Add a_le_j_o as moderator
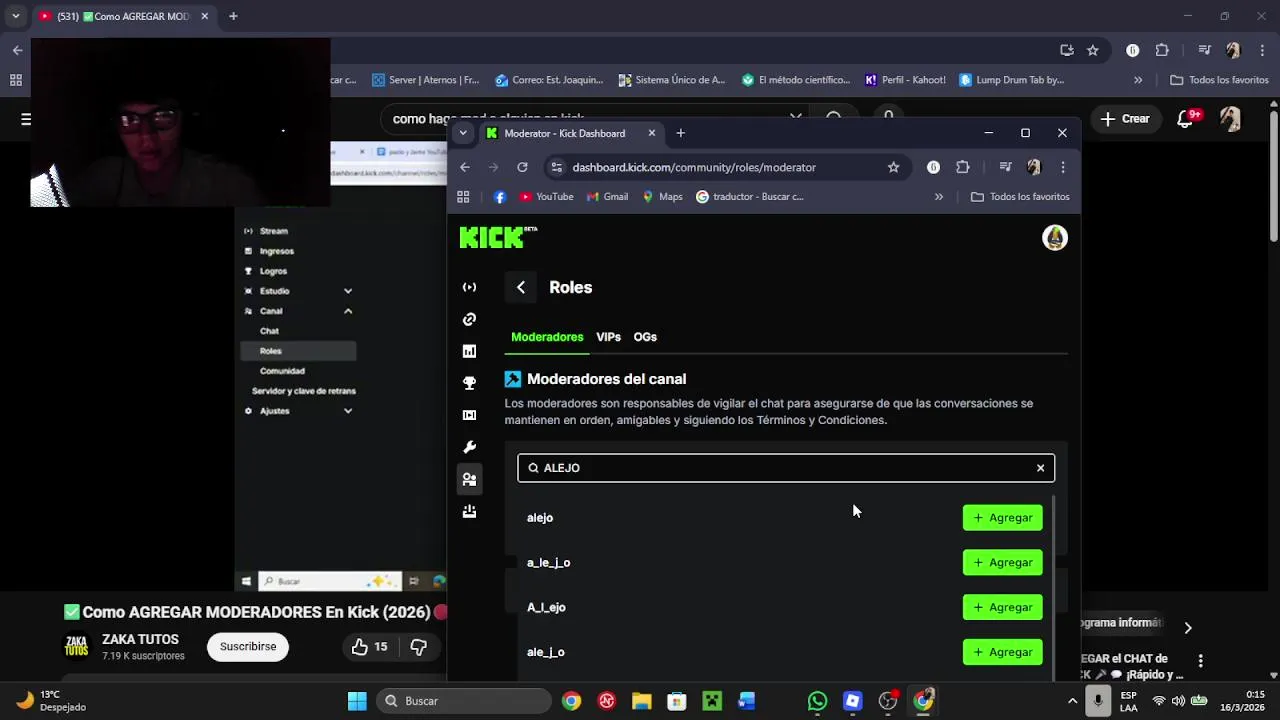 coord(1002,563)
